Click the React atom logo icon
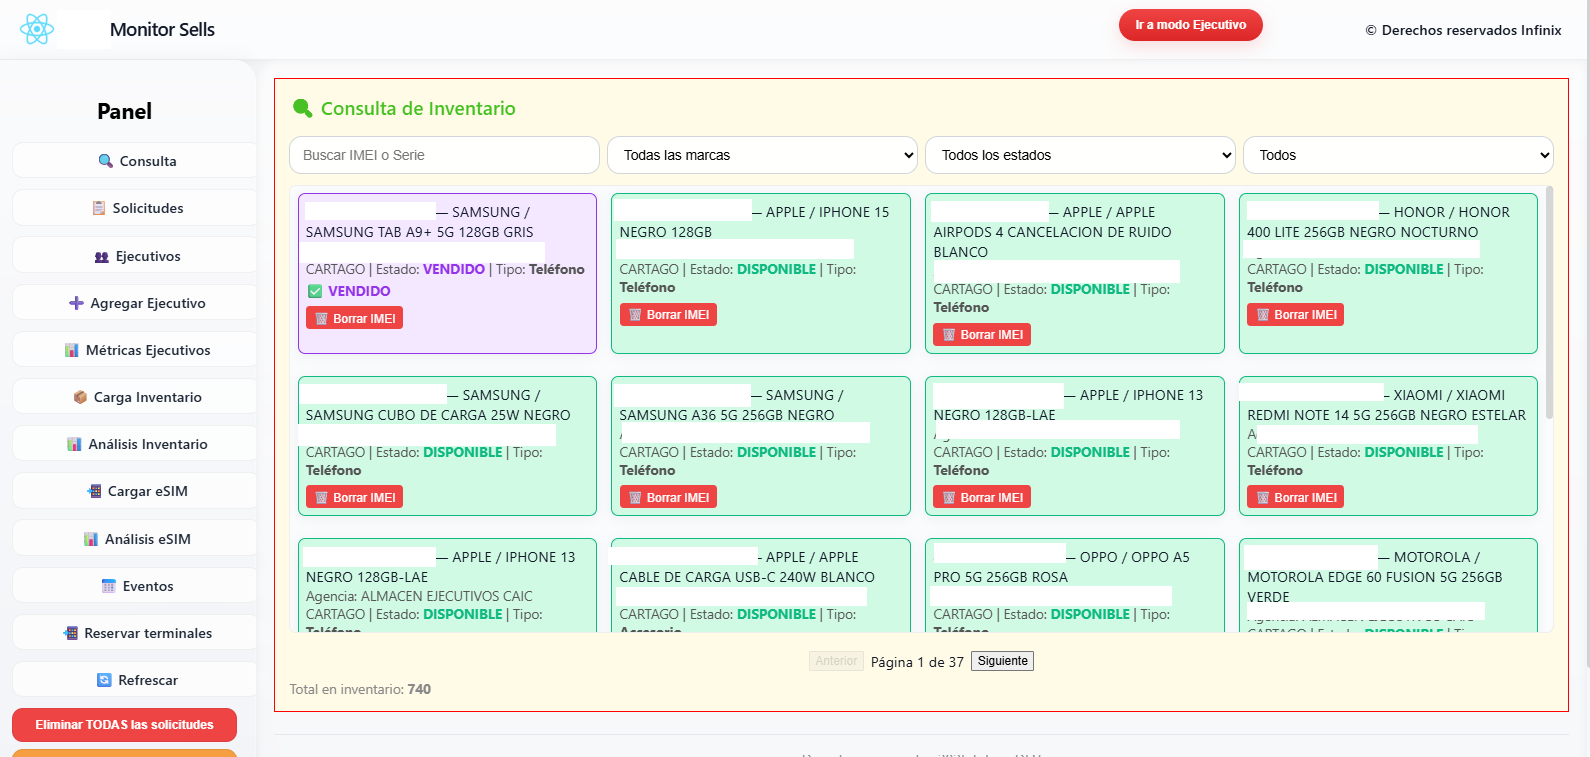This screenshot has height=757, width=1590. tap(37, 29)
